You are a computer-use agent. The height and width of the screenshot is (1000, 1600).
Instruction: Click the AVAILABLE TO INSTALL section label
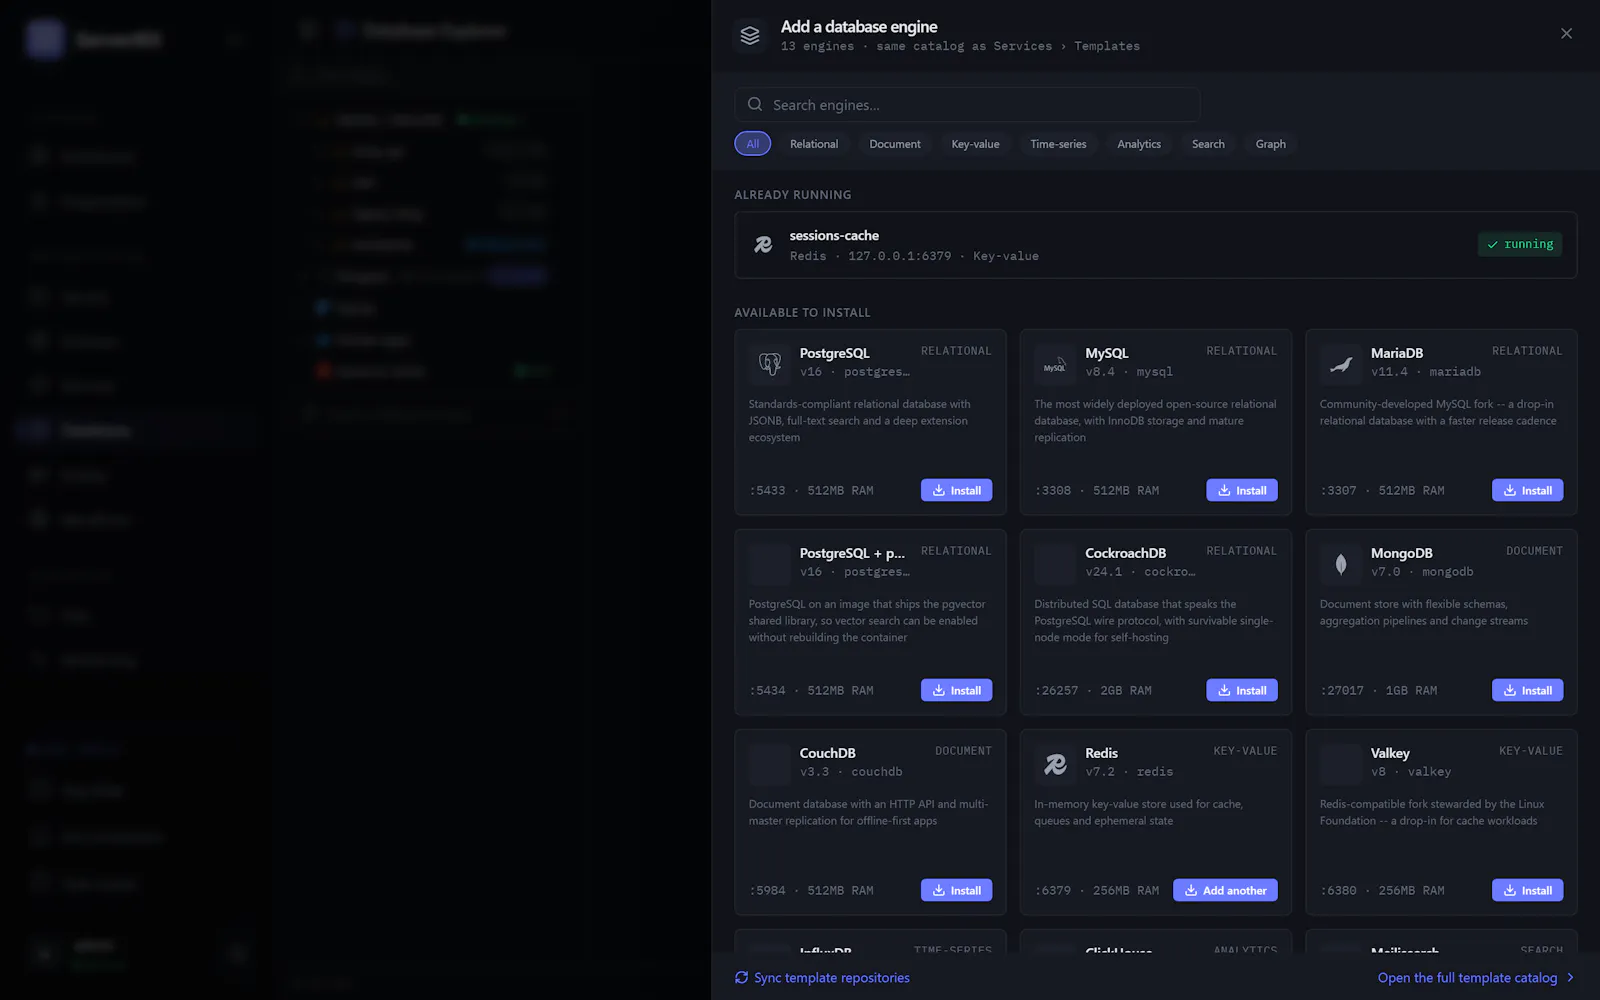802,313
